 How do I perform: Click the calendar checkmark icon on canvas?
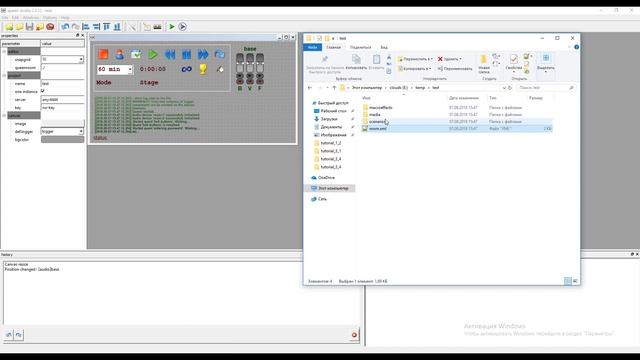[136, 54]
